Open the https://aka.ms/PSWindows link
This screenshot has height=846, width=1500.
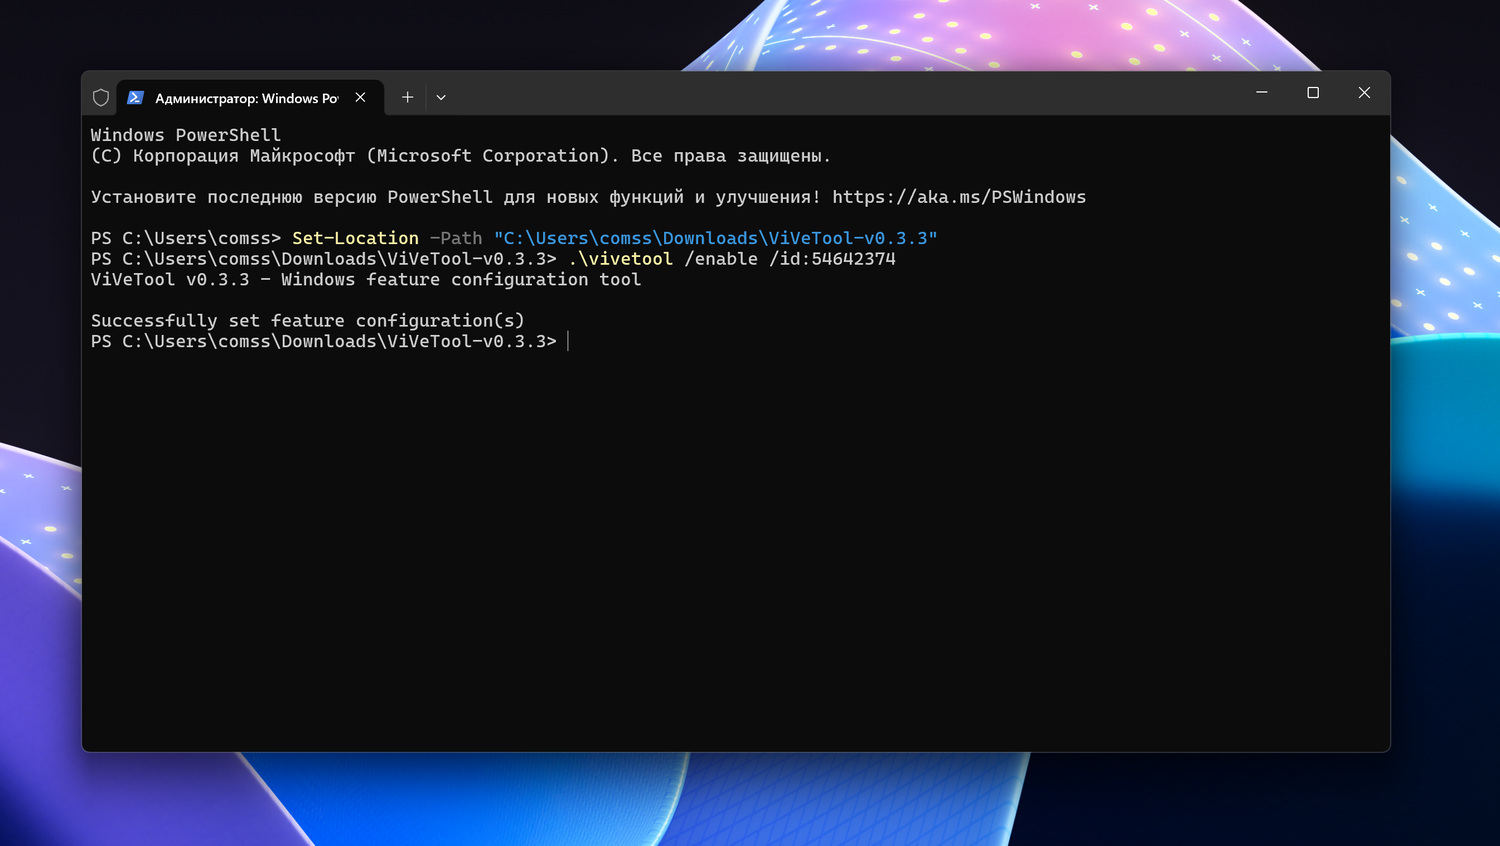click(x=959, y=197)
